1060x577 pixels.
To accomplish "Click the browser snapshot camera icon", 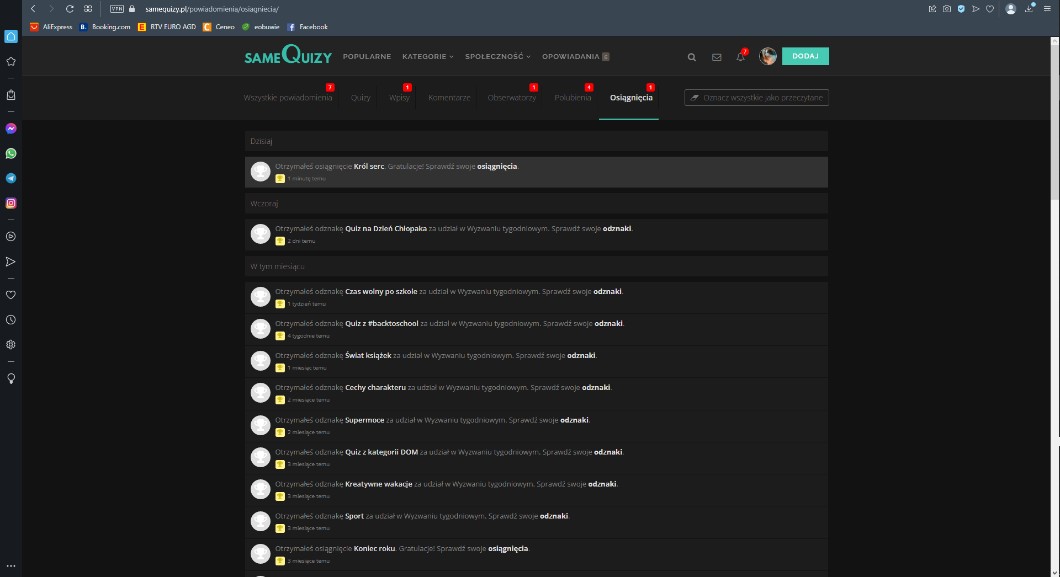I will pyautogui.click(x=947, y=8).
